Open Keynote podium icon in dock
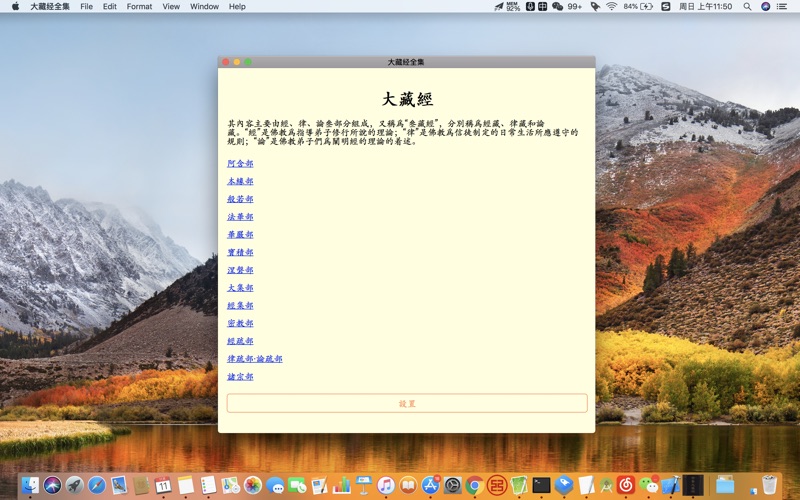 [364, 485]
